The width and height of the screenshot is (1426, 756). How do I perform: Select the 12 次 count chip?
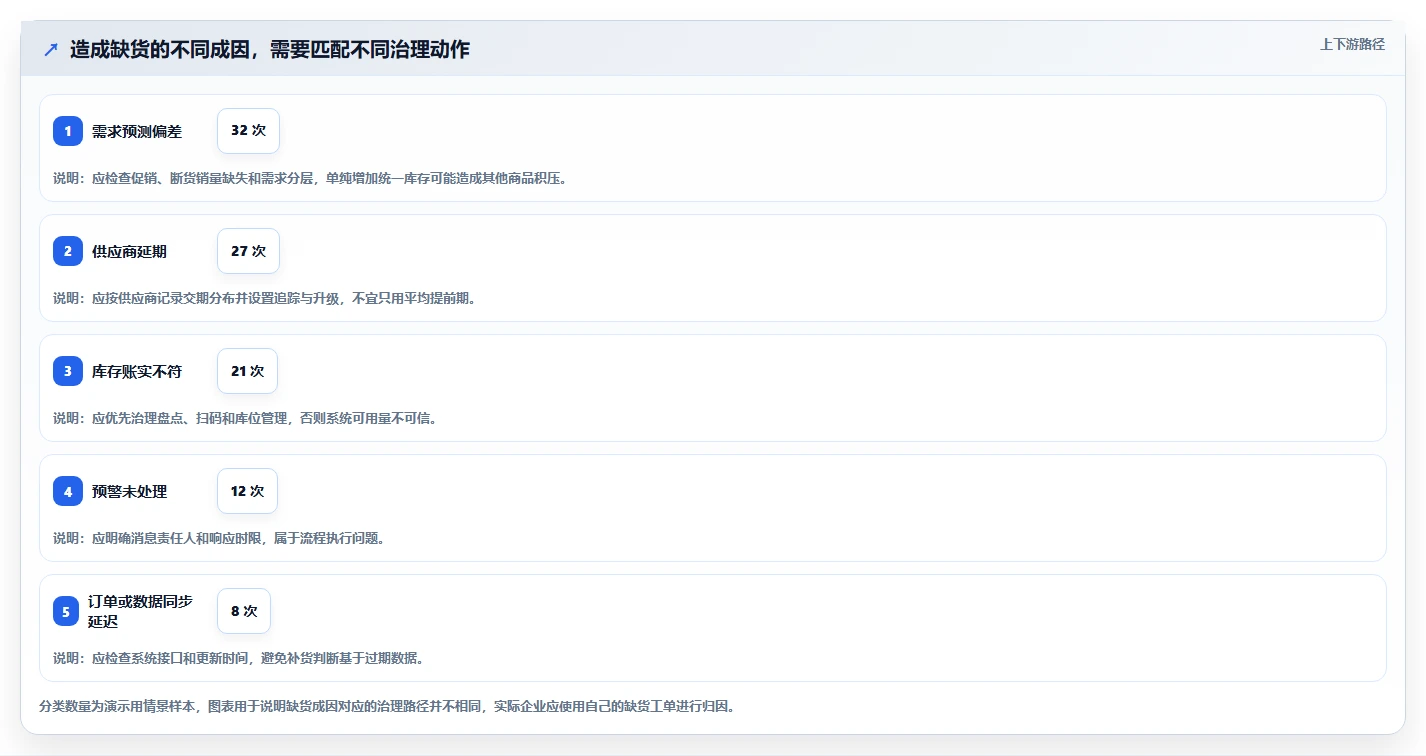[x=247, y=491]
